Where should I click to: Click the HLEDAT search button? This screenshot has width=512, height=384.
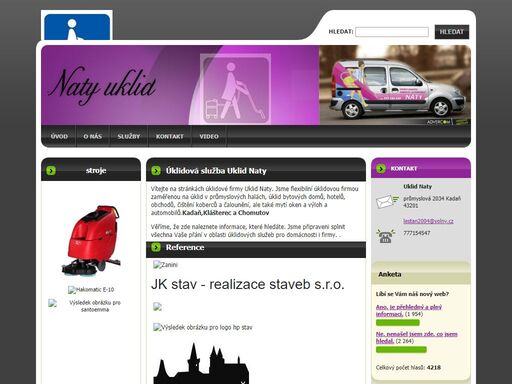click(x=452, y=32)
